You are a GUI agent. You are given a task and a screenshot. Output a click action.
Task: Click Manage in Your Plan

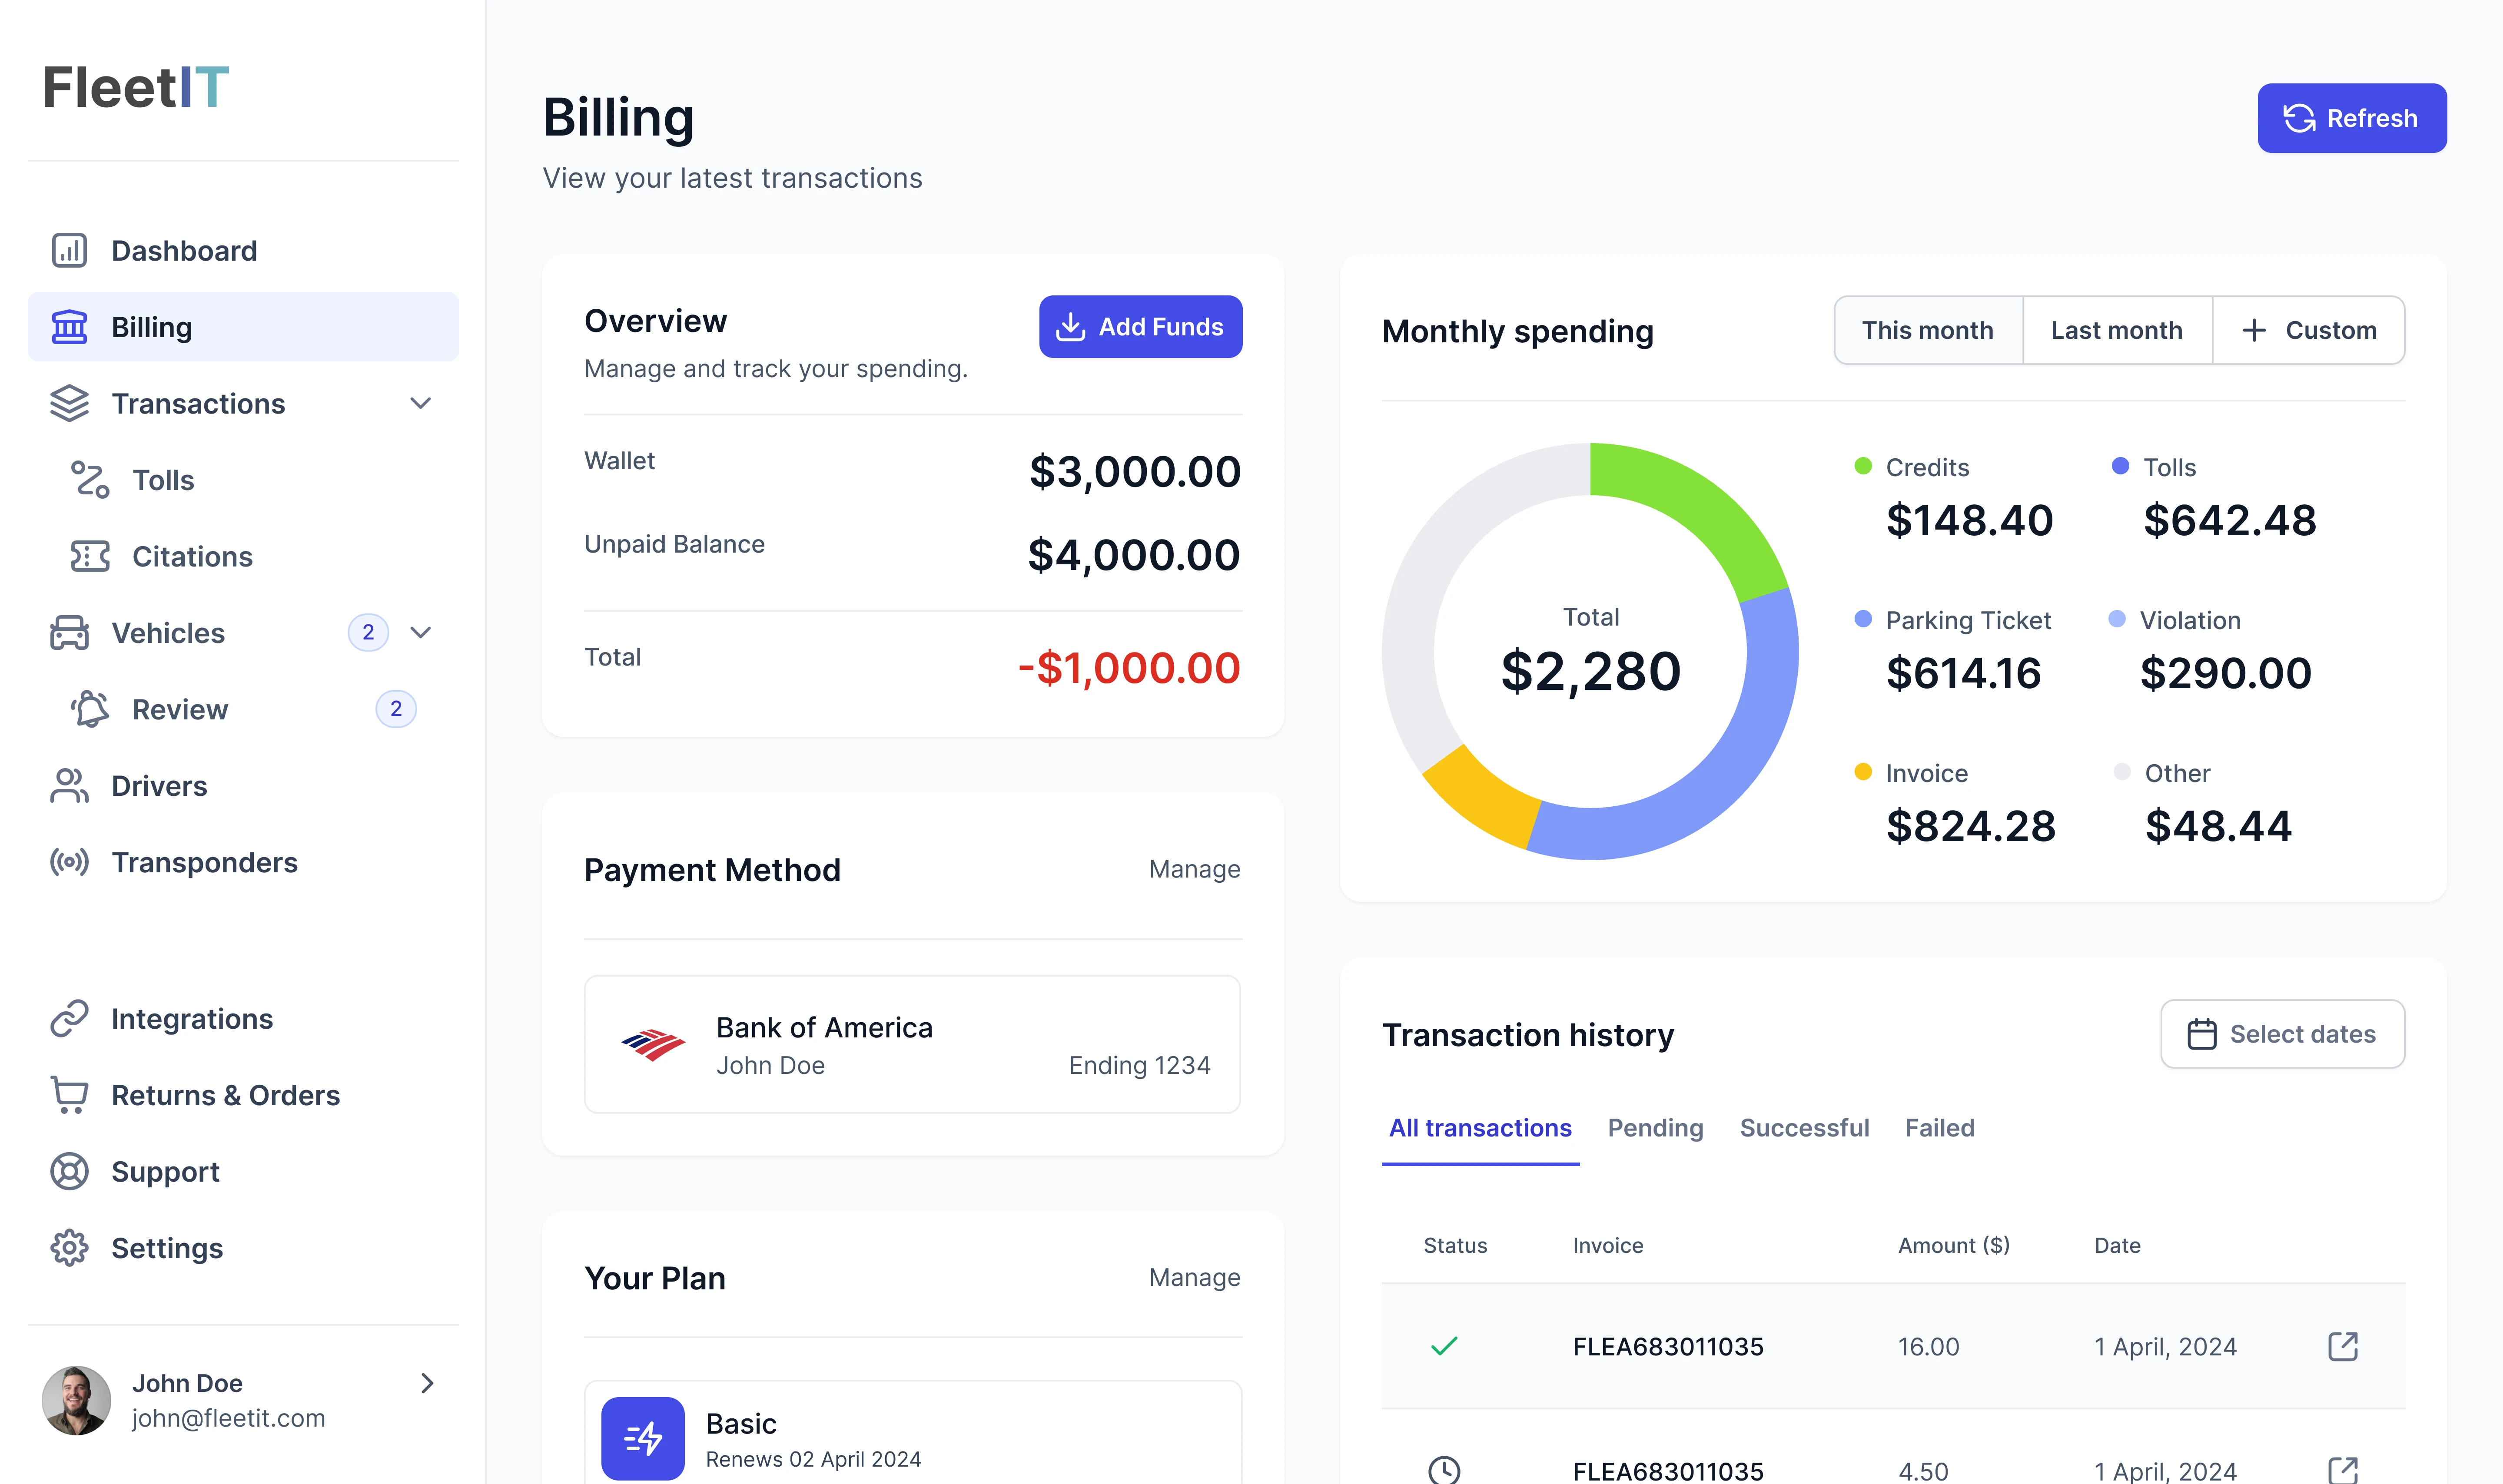(1194, 1277)
